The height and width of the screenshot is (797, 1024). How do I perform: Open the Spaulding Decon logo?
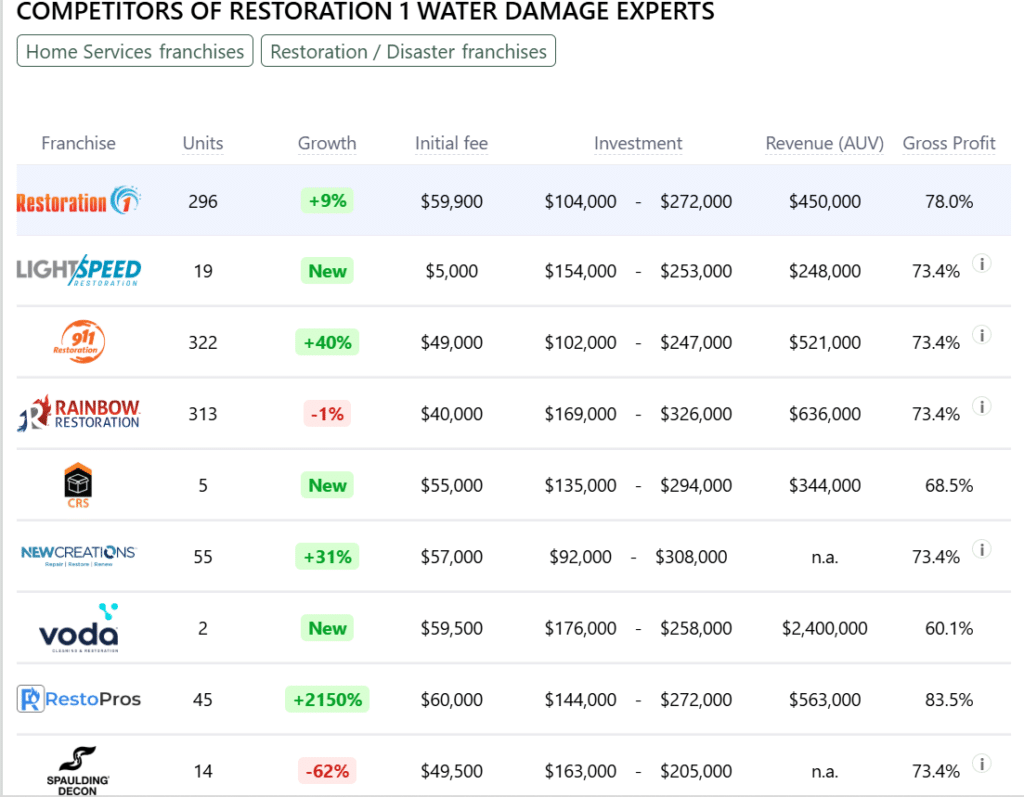click(x=78, y=770)
